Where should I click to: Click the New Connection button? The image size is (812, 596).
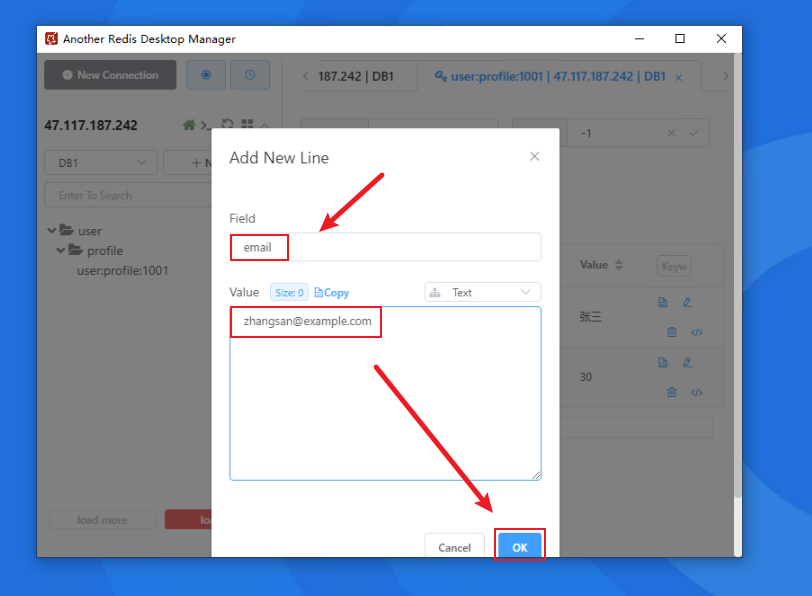coord(110,75)
